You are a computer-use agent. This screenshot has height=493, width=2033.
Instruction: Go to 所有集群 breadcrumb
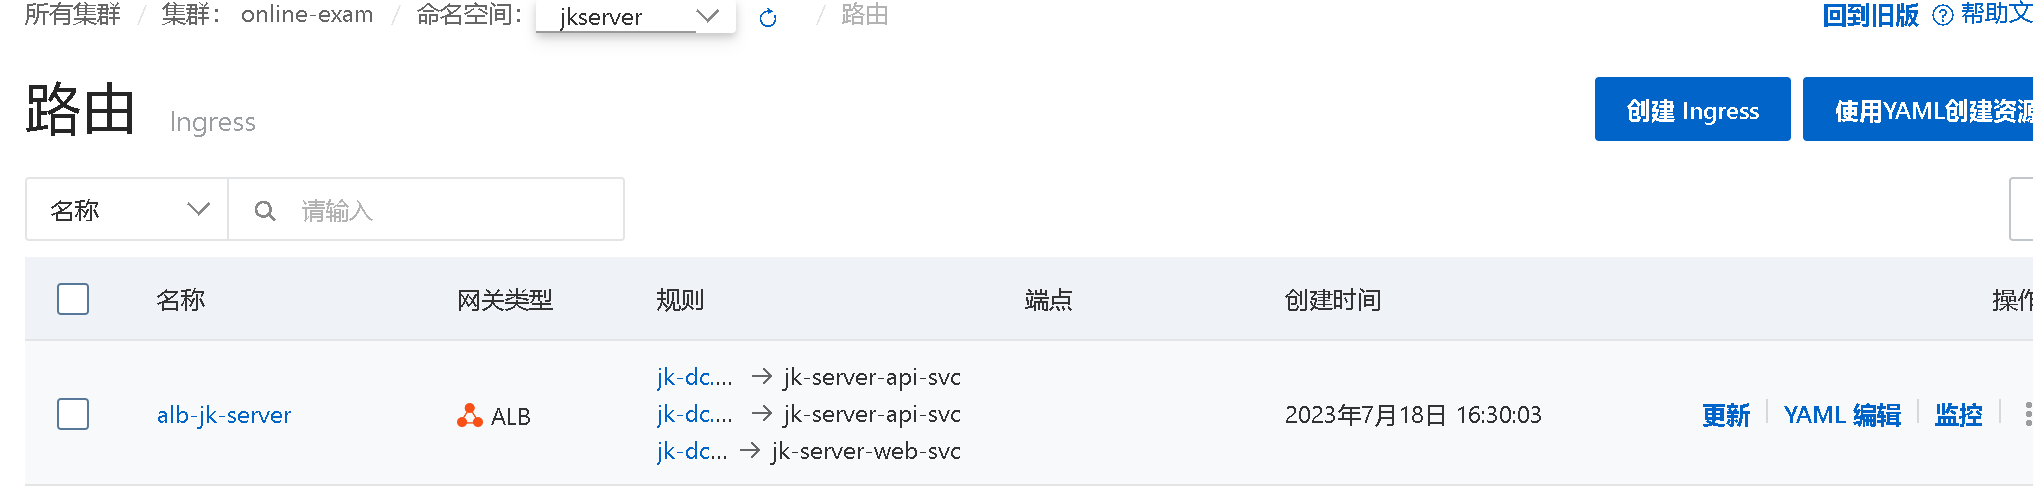coord(73,15)
